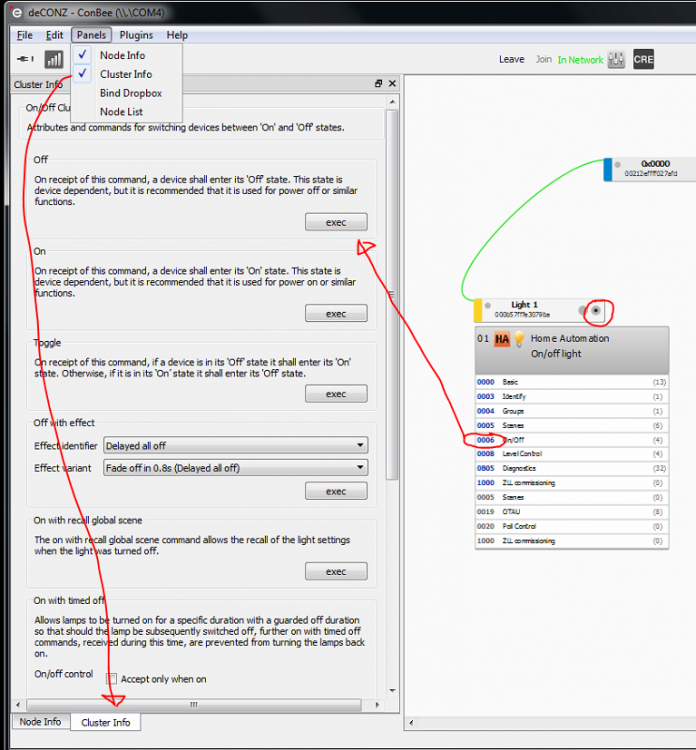Execute the Toggle command
The width and height of the screenshot is (696, 750).
coord(335,394)
